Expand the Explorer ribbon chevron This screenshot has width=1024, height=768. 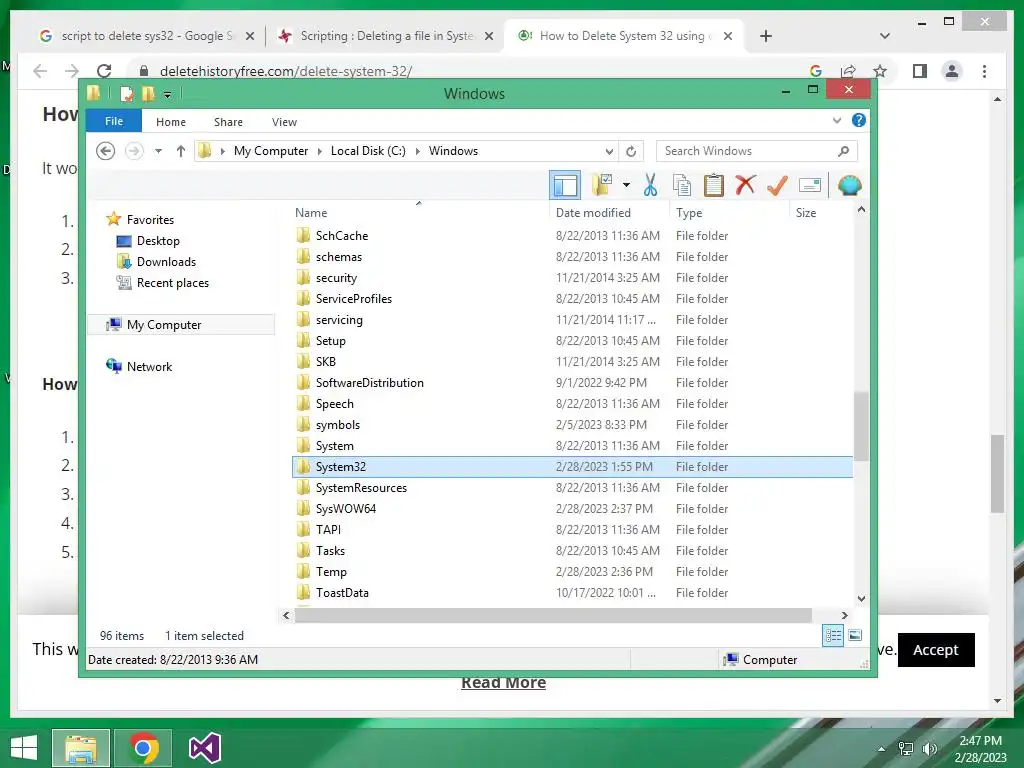point(837,120)
